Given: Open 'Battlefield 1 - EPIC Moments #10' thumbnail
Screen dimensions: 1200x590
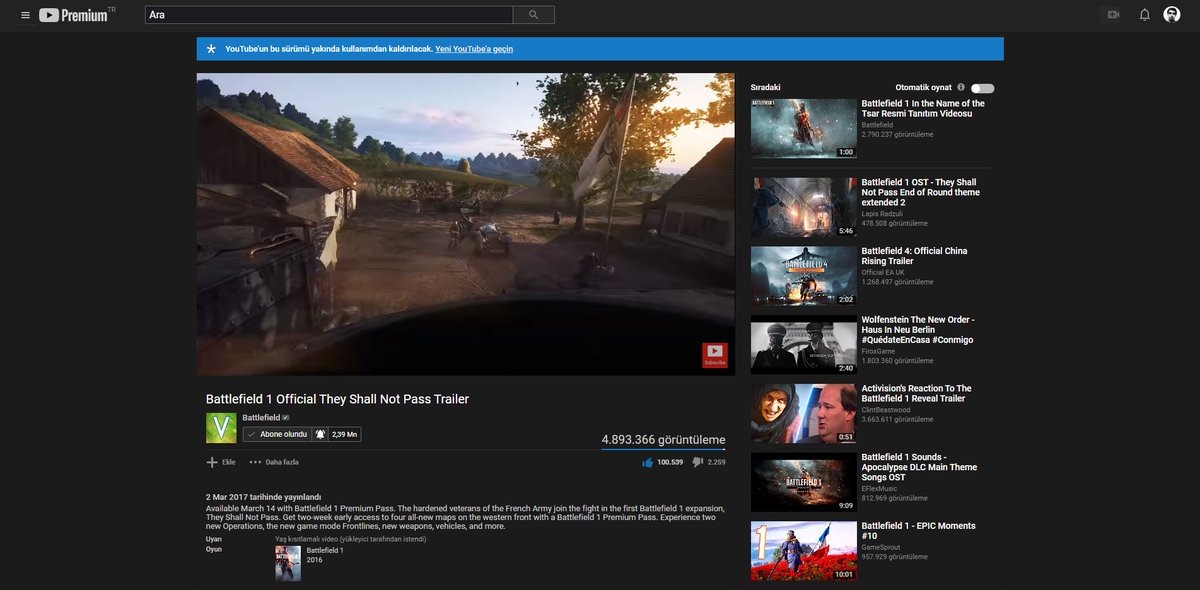Looking at the screenshot, I should pos(804,551).
